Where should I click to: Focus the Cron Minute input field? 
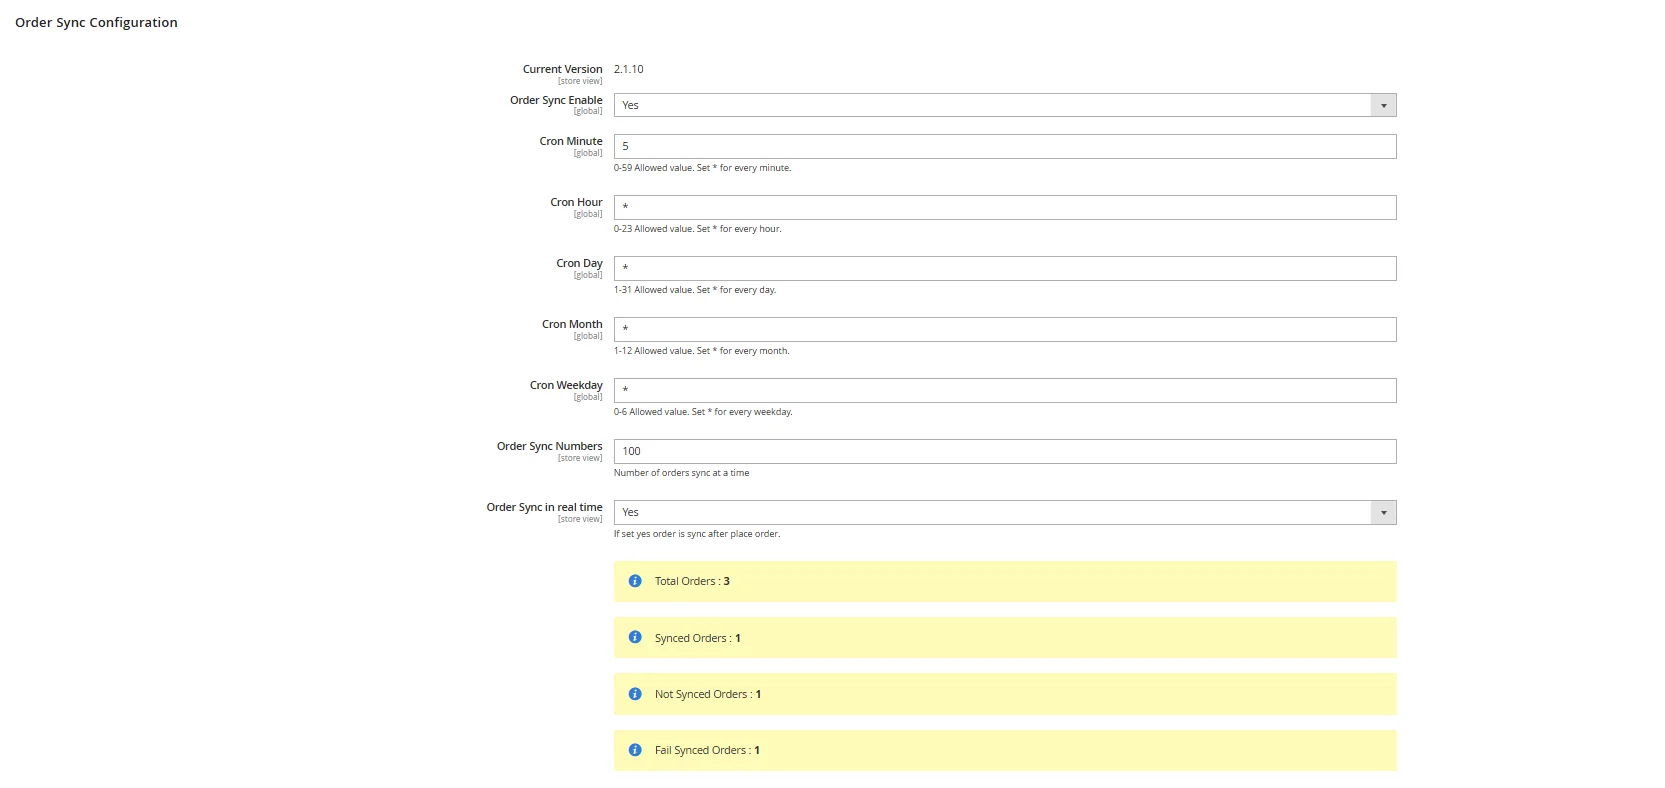tap(1004, 146)
